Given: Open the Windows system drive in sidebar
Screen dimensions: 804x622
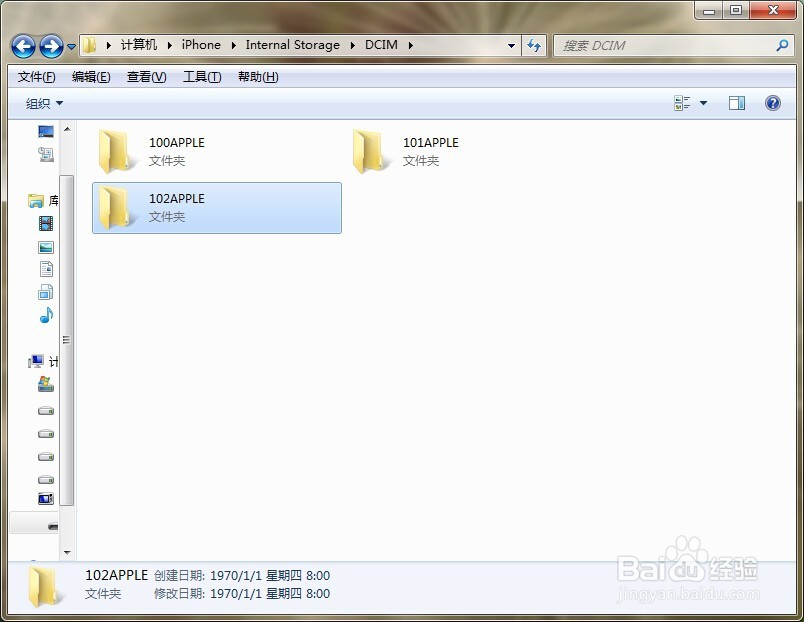Looking at the screenshot, I should (x=46, y=384).
